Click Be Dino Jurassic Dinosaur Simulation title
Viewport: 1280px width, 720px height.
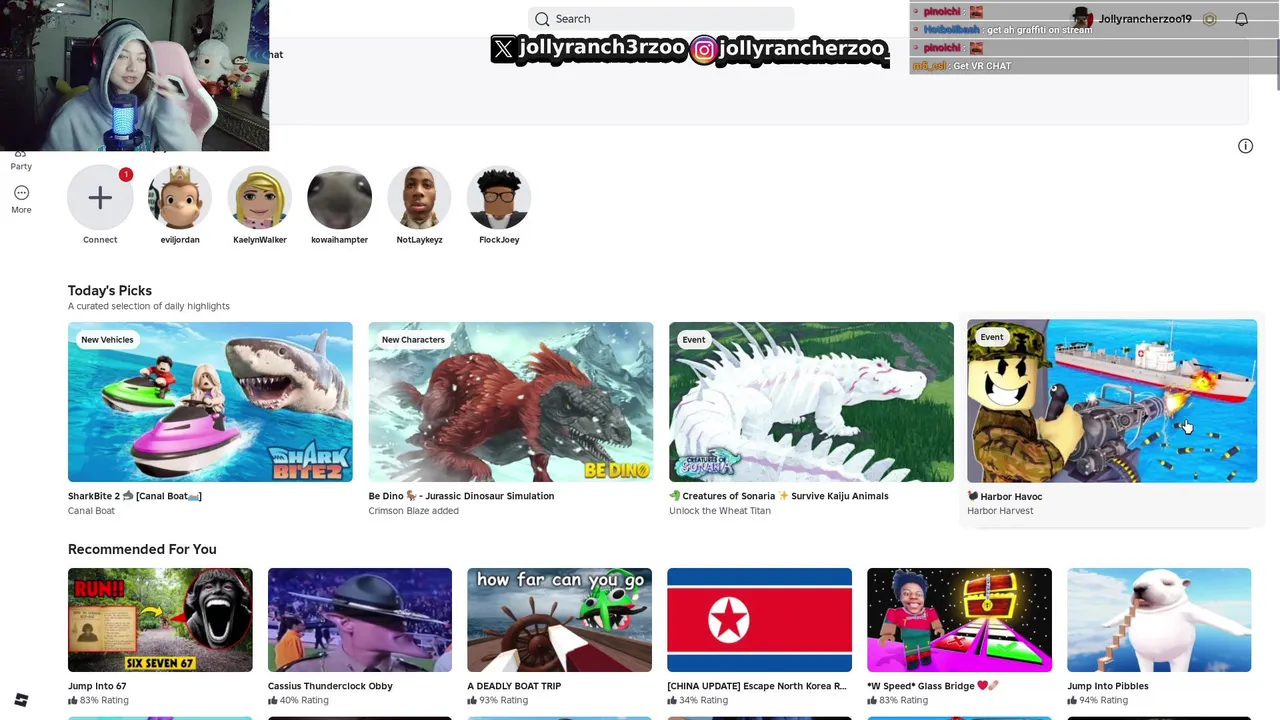pyautogui.click(x=461, y=496)
